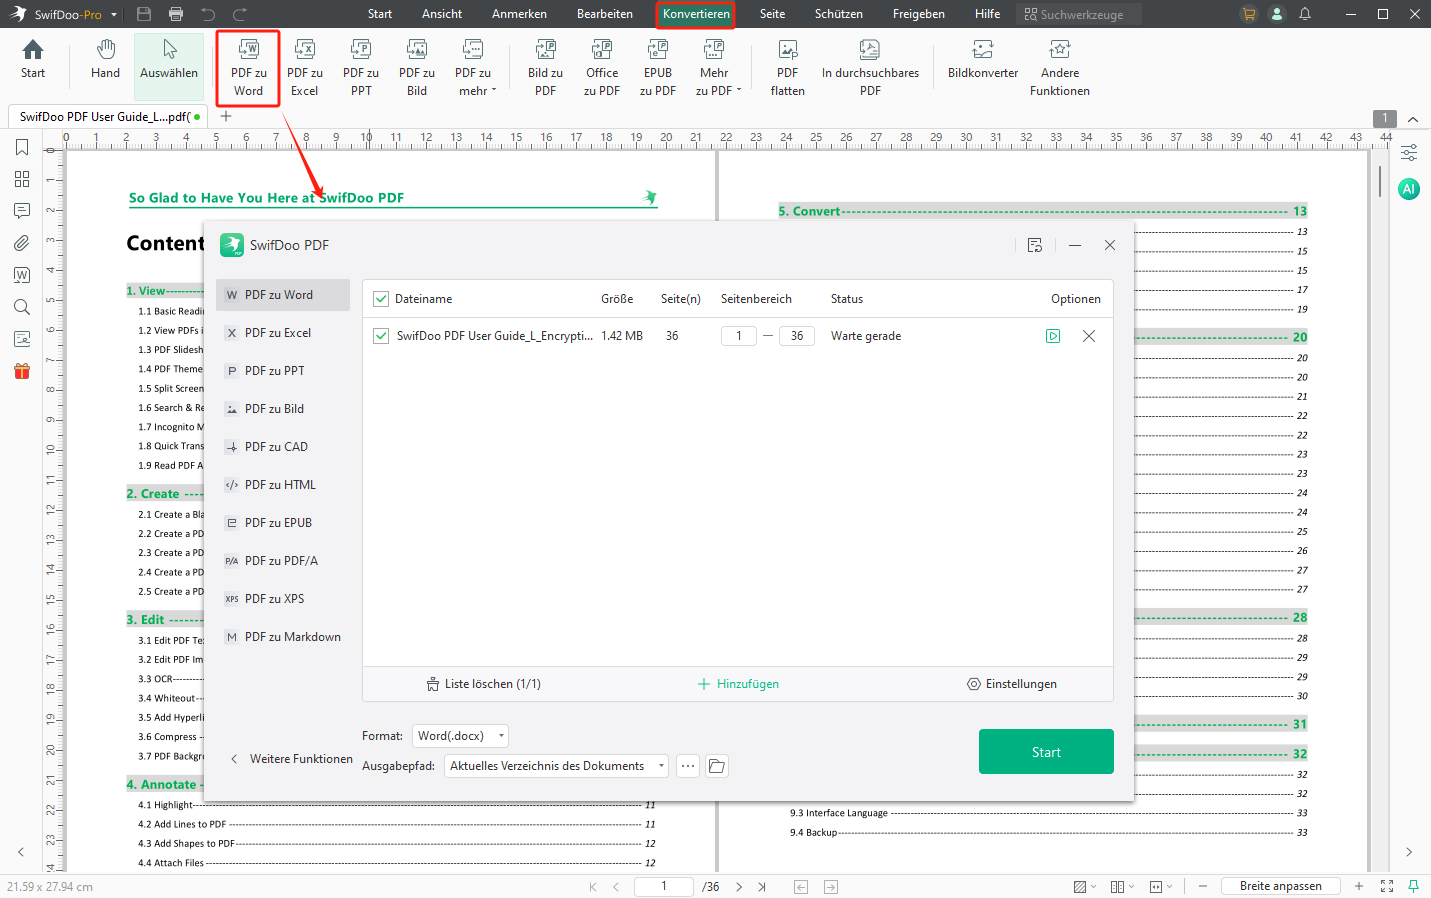The image size is (1431, 898).
Task: Open the comments sidebar panel
Action: point(22,211)
